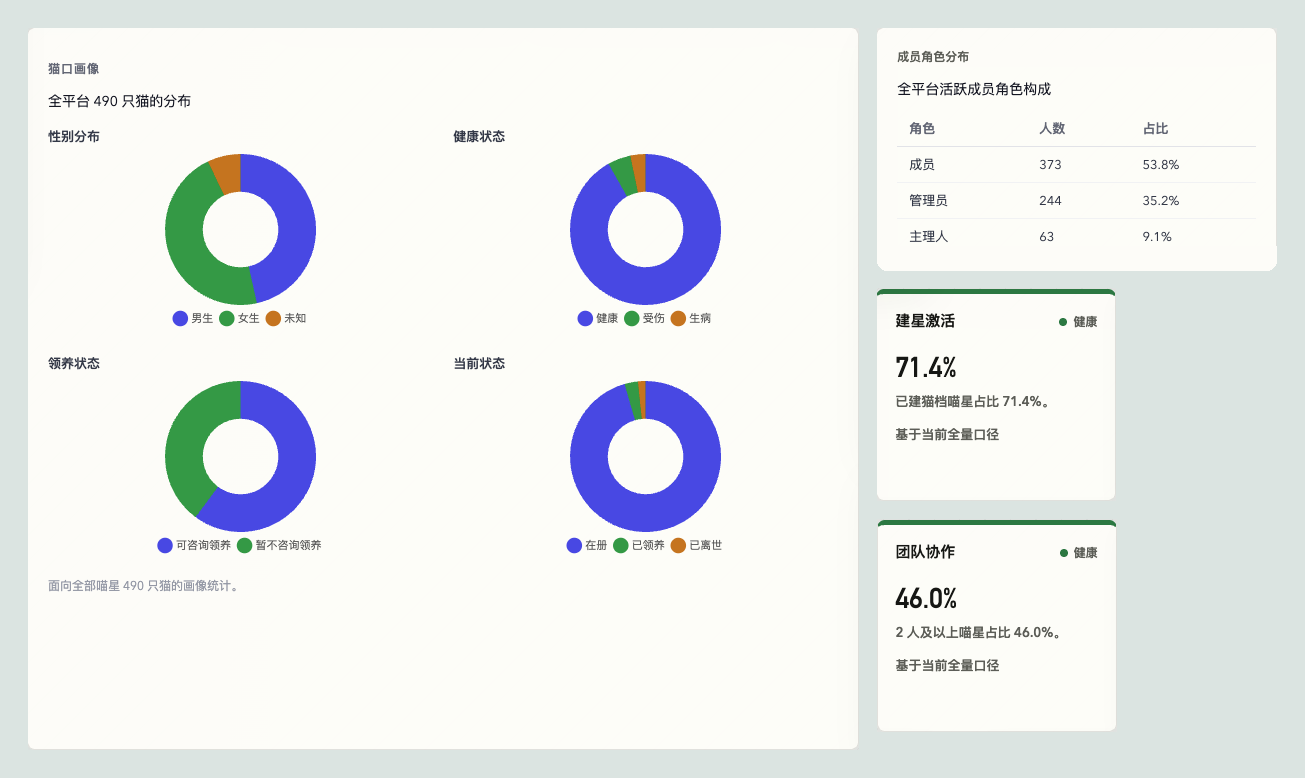Click the 244 count cell
This screenshot has width=1305, height=778.
(1050, 201)
